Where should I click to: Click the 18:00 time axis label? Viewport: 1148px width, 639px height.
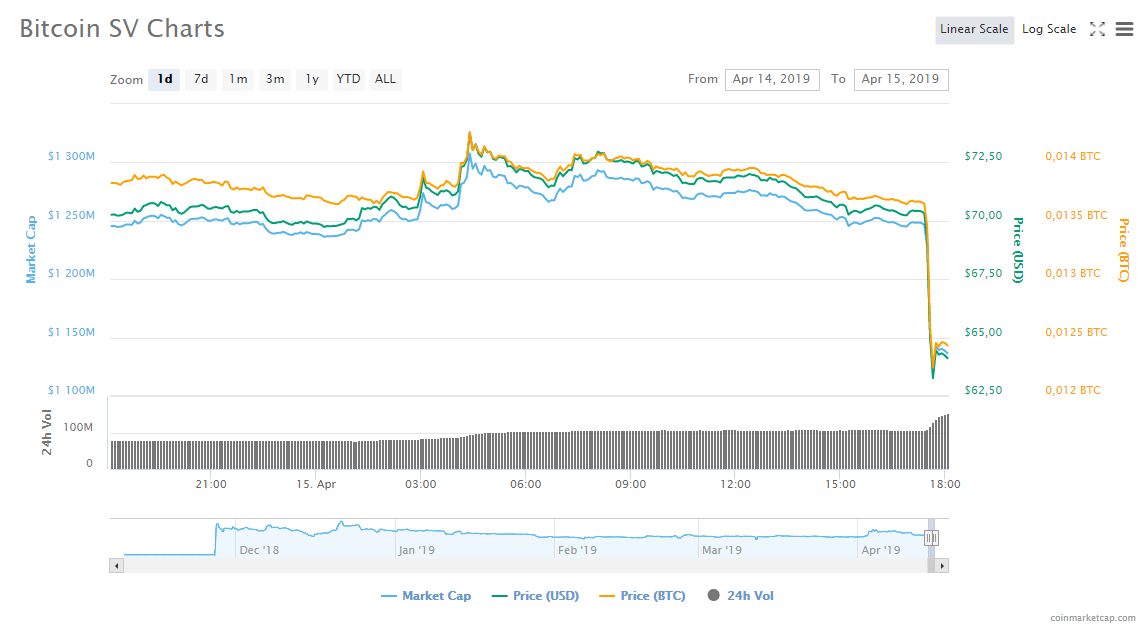945,484
